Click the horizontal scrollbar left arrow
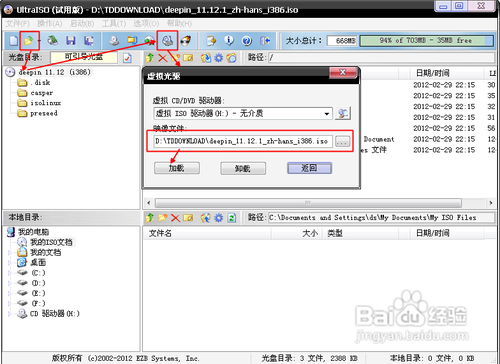Viewport: 500px width, 364px height. [149, 203]
